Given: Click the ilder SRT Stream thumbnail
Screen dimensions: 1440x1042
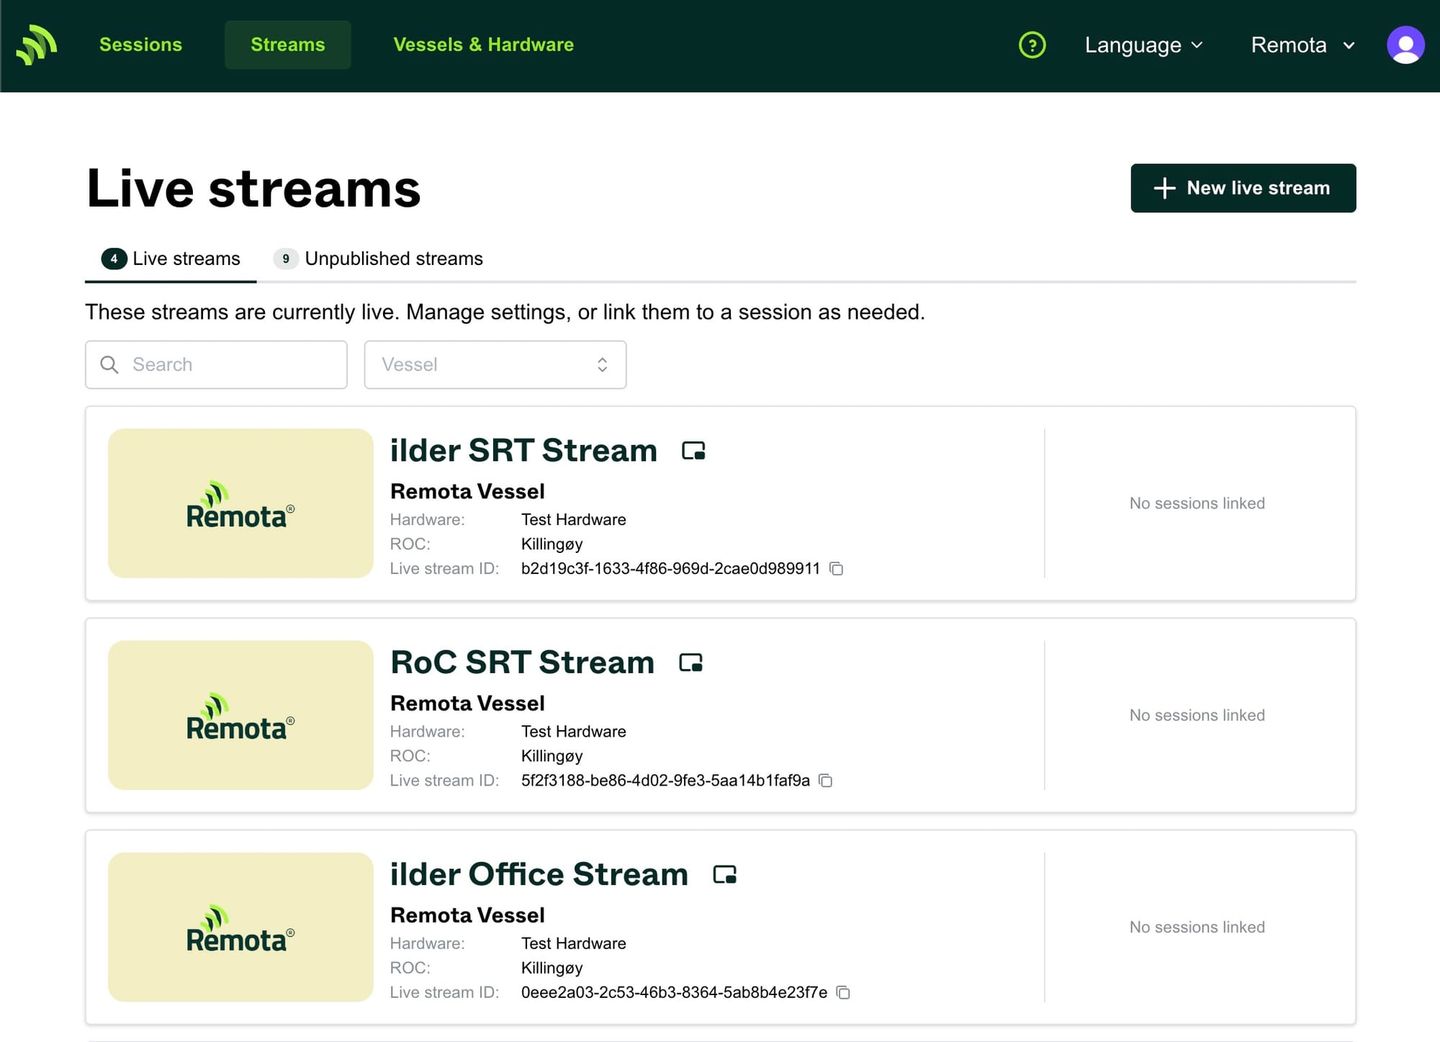Looking at the screenshot, I should 241,503.
